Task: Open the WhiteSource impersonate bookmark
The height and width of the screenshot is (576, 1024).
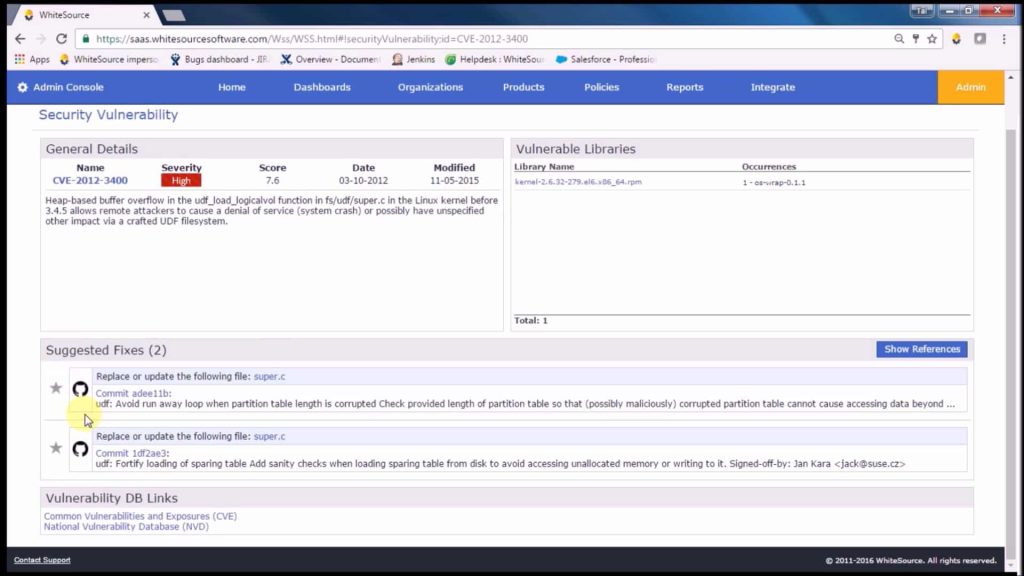Action: click(x=108, y=59)
